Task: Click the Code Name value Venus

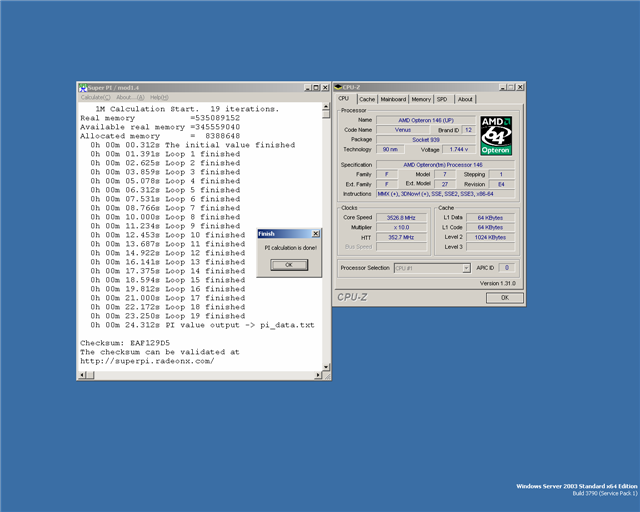Action: [403, 130]
